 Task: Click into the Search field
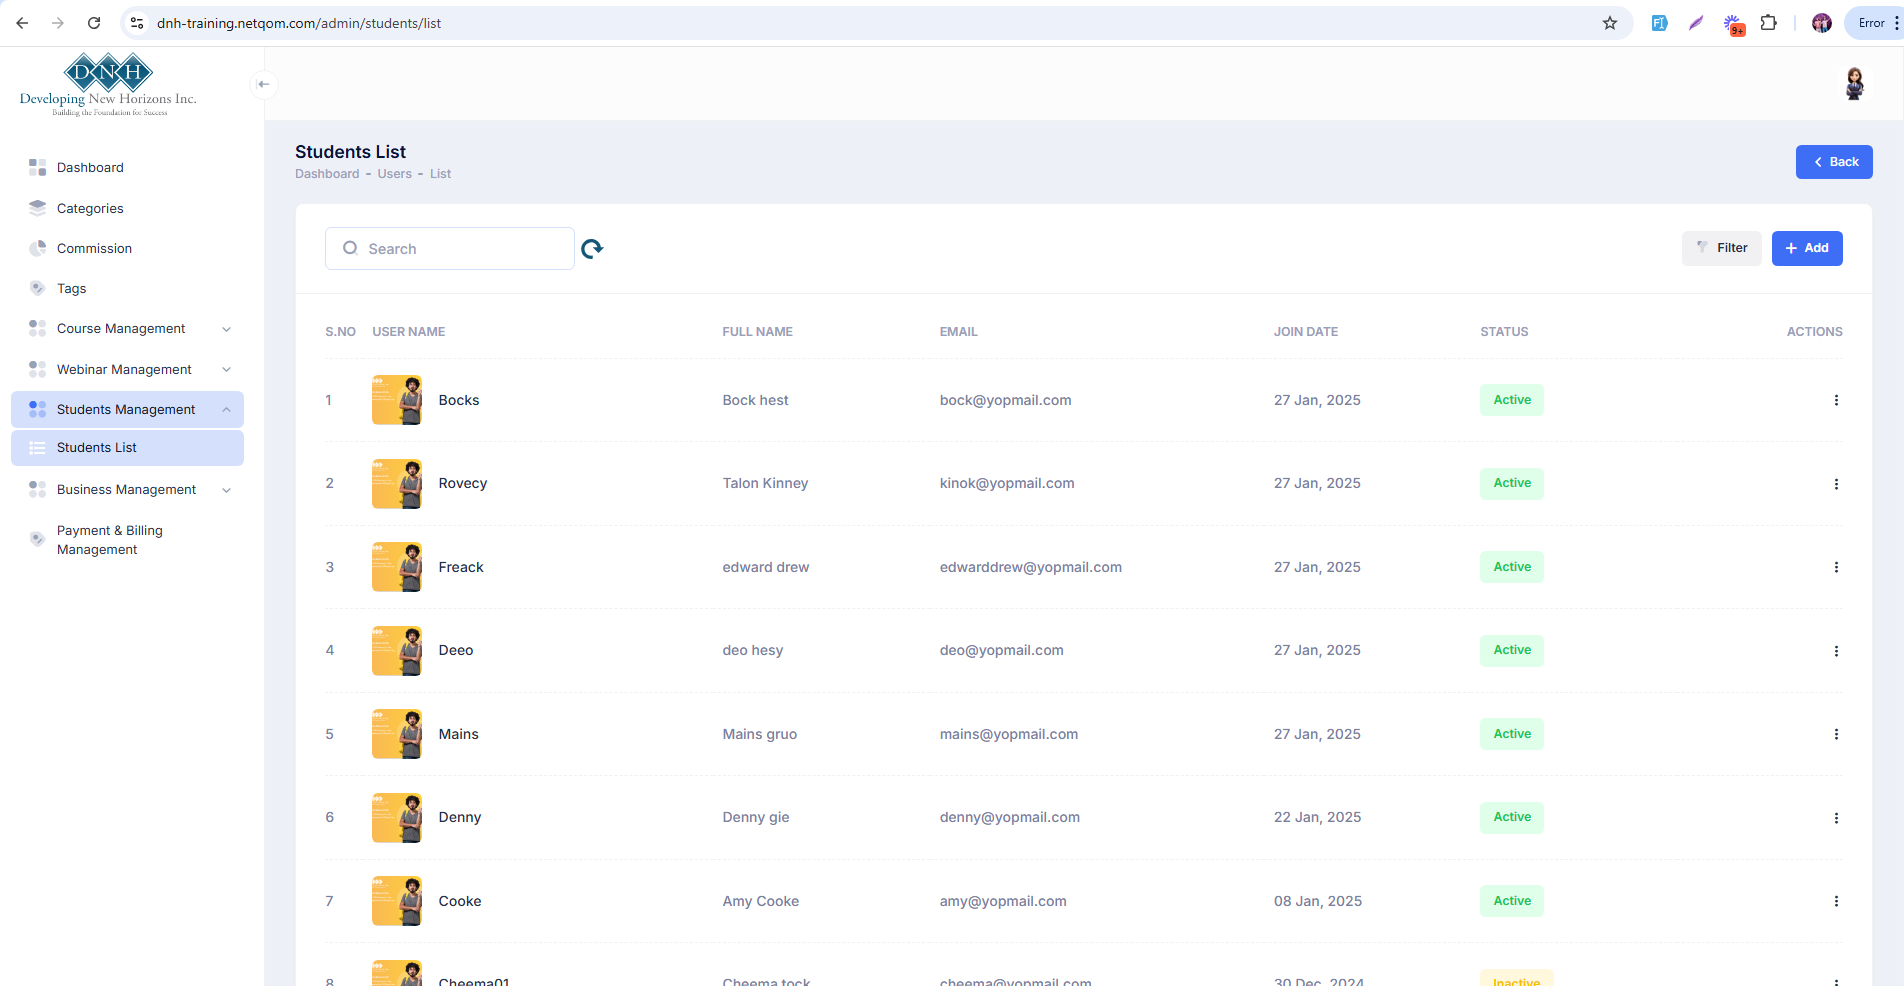[x=450, y=249]
